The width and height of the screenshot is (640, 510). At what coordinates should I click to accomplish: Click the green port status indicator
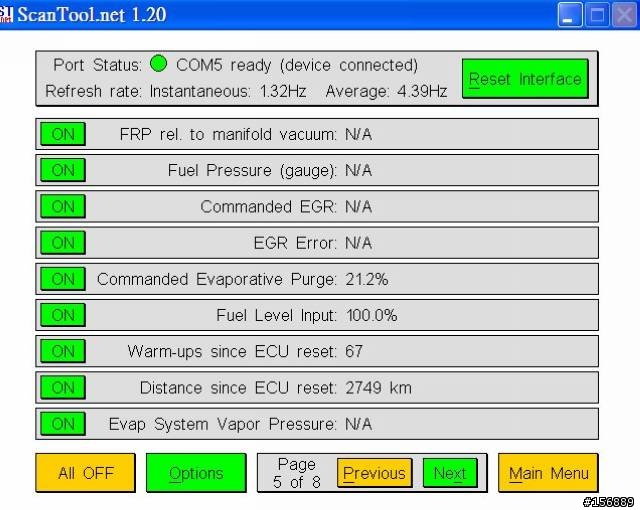[x=158, y=64]
